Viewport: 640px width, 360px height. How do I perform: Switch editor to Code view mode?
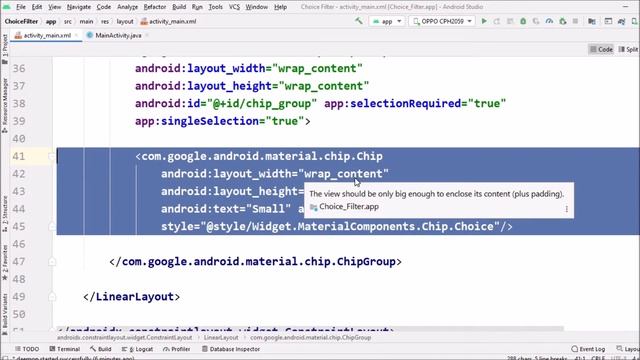[x=601, y=49]
